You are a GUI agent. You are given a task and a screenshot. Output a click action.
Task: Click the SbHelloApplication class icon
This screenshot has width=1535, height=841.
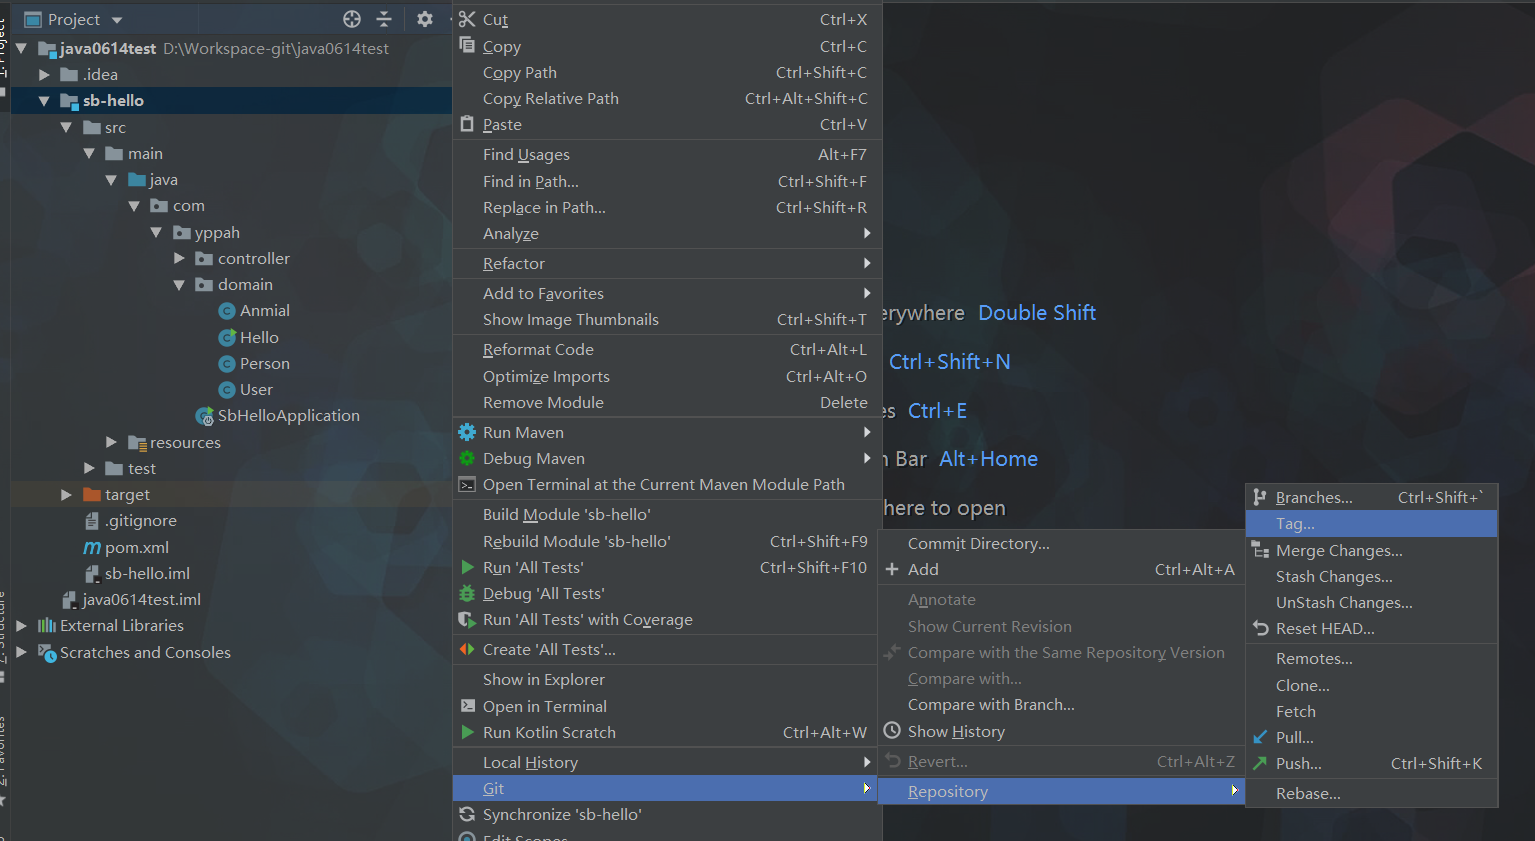point(205,416)
